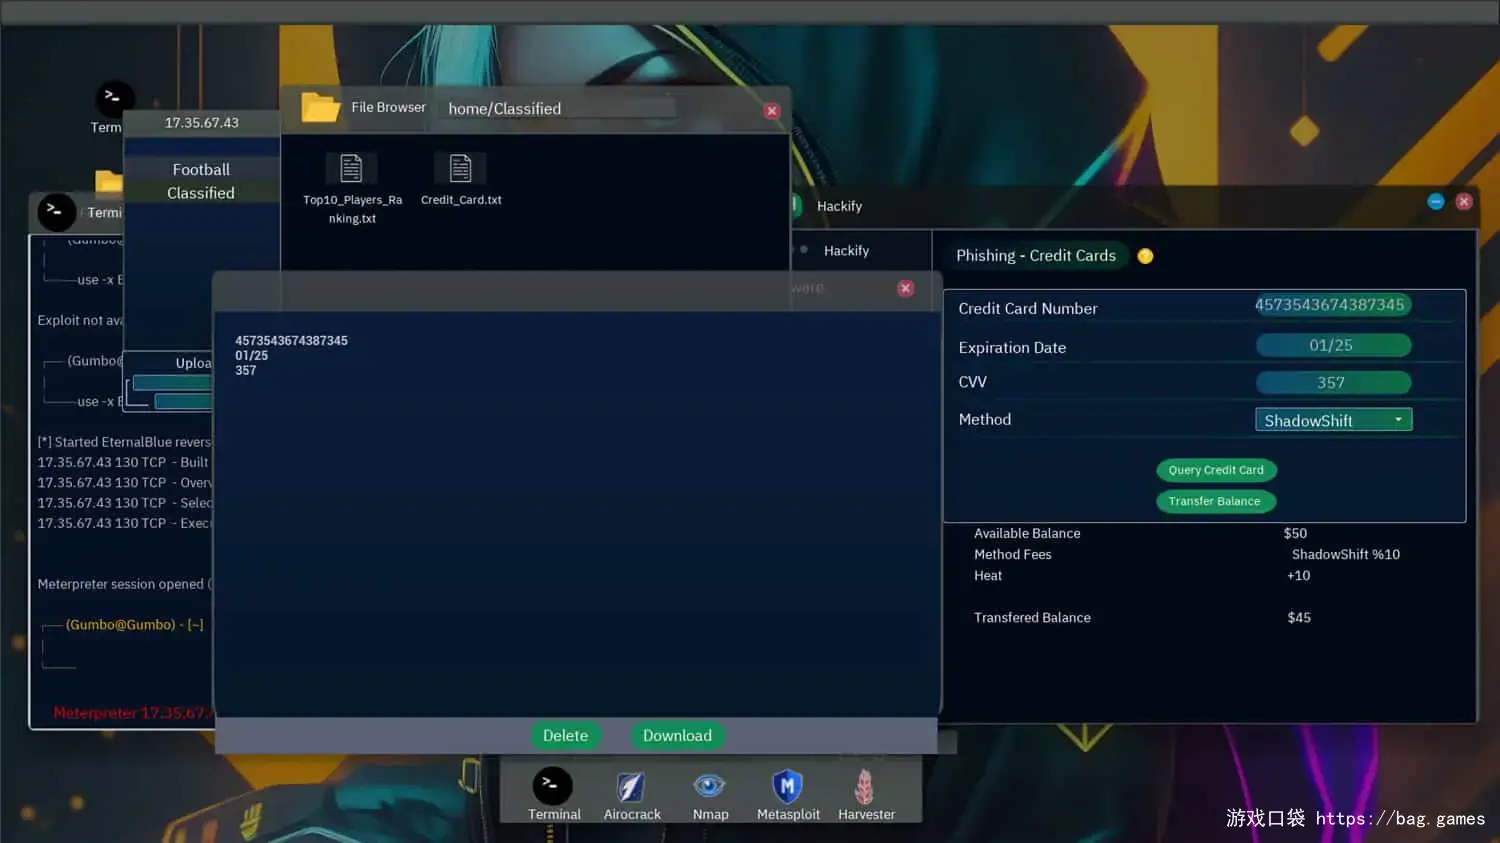
Task: Open the Credit_Card.txt file icon
Action: click(x=460, y=168)
